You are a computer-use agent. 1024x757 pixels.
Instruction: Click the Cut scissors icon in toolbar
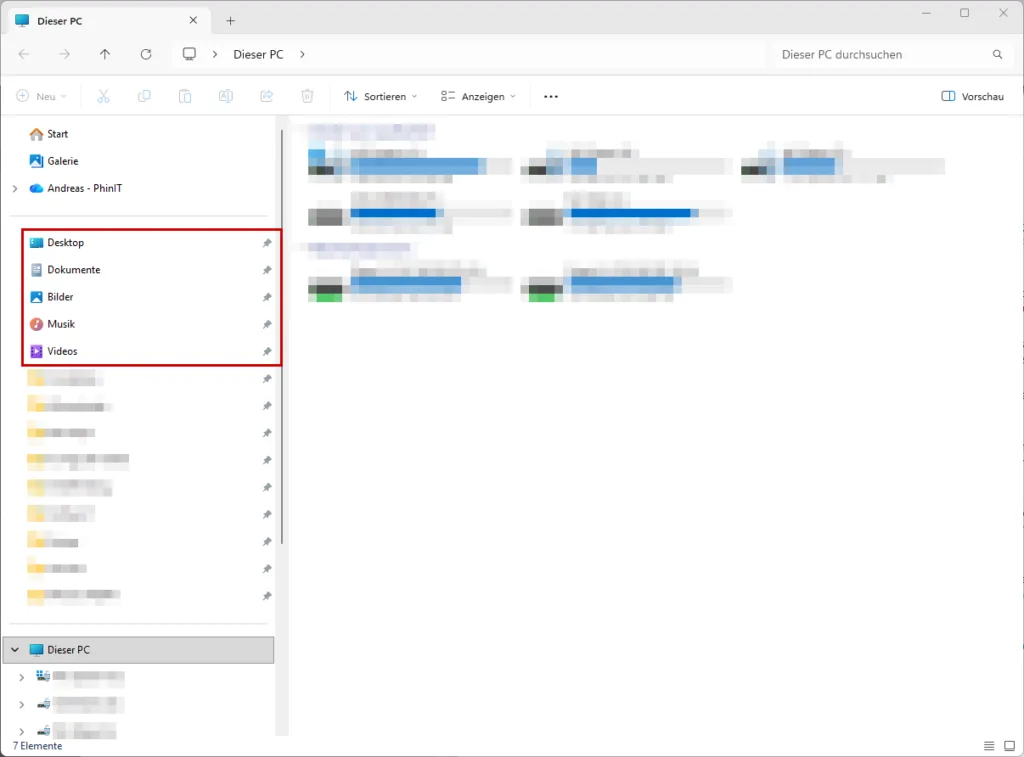pyautogui.click(x=103, y=96)
